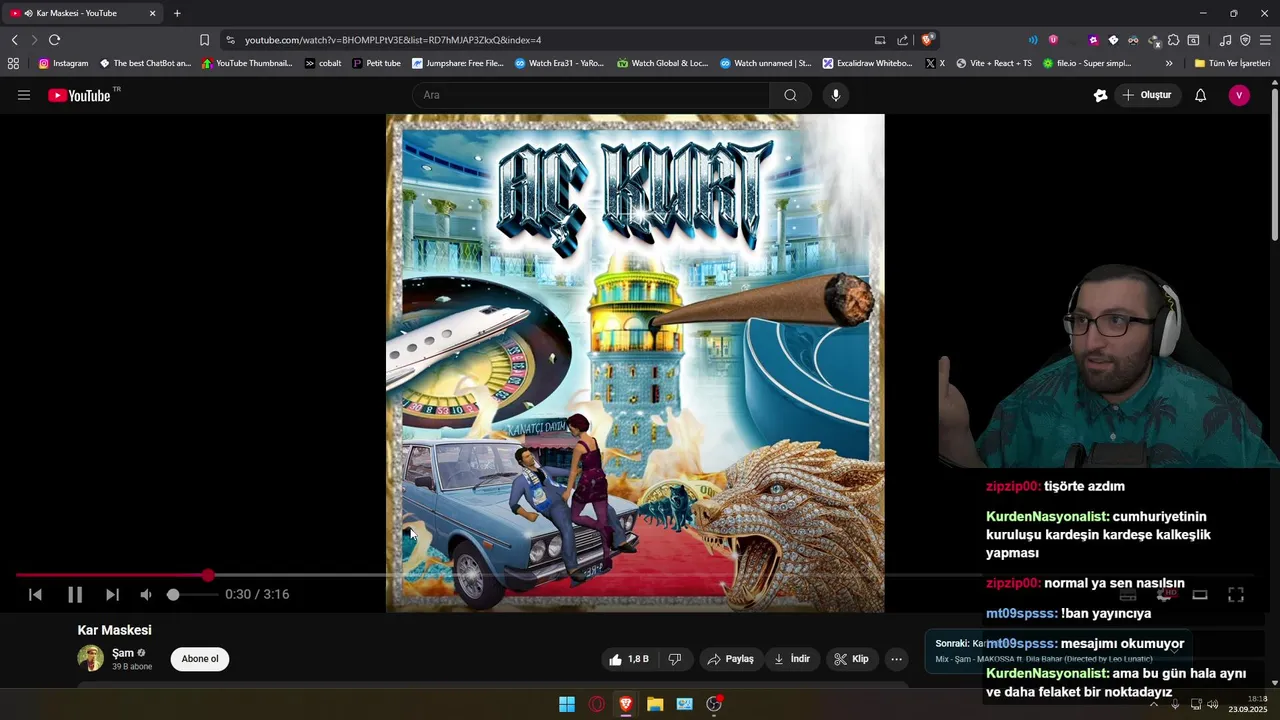This screenshot has height=720, width=1280.
Task: Click the Klip button
Action: [x=852, y=659]
